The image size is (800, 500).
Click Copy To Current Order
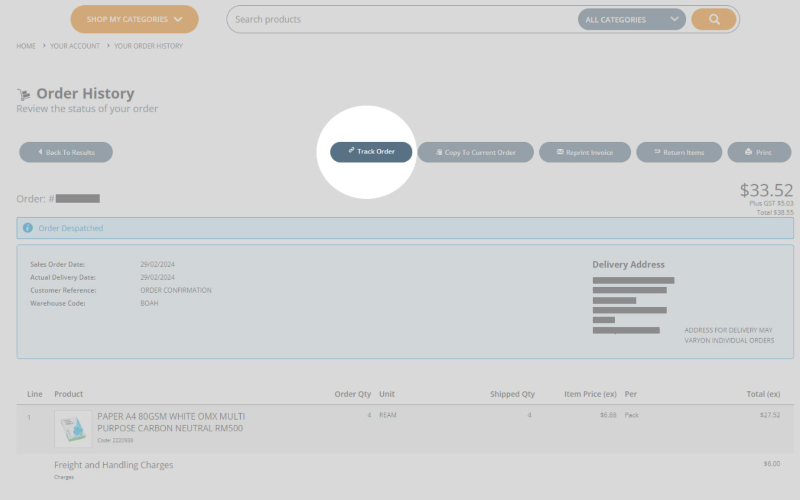point(475,152)
